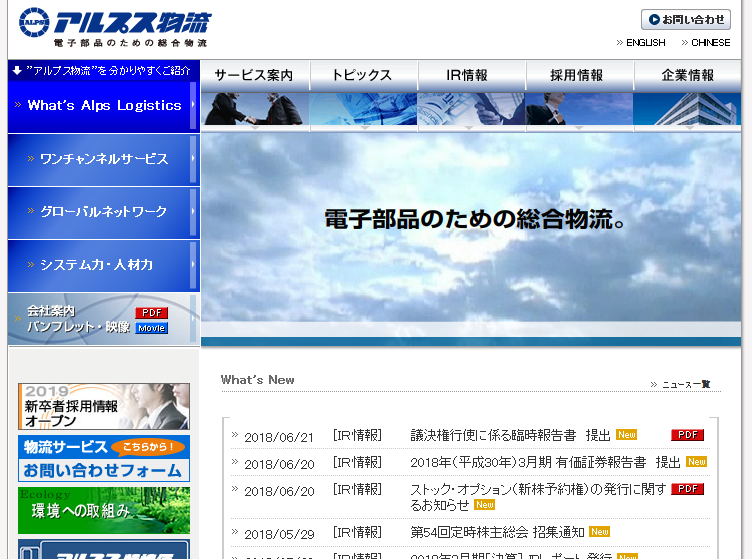Viewport: 752px width, 559px height.
Task: Click the blue graphic under トピックス
Action: pos(363,109)
